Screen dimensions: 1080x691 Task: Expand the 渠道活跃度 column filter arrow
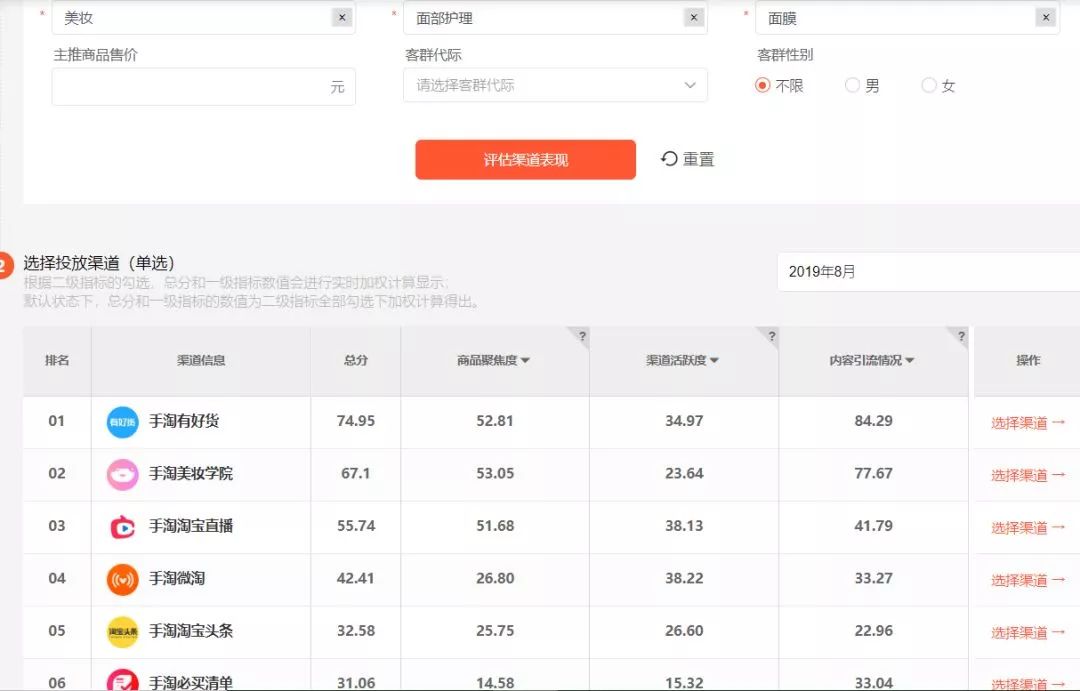pyautogui.click(x=714, y=360)
